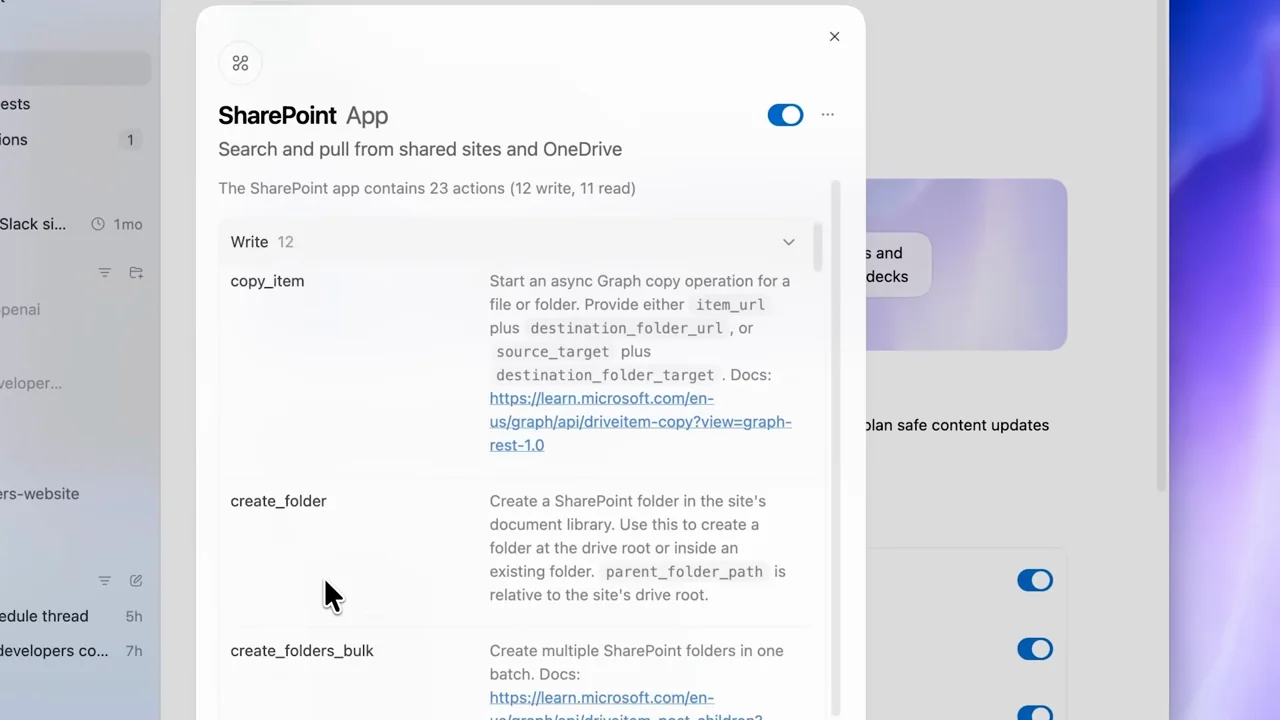This screenshot has height=720, width=1280.
Task: Click the filter icon above schedule thread
Action: tap(104, 581)
